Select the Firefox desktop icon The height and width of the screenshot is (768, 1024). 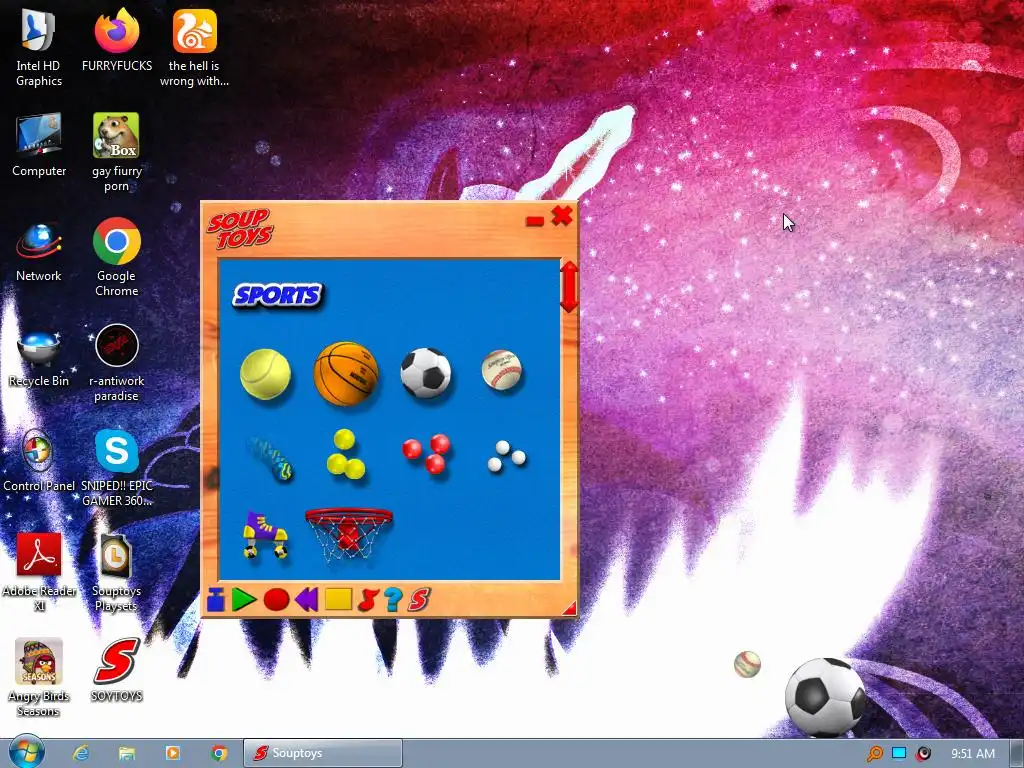pos(117,40)
